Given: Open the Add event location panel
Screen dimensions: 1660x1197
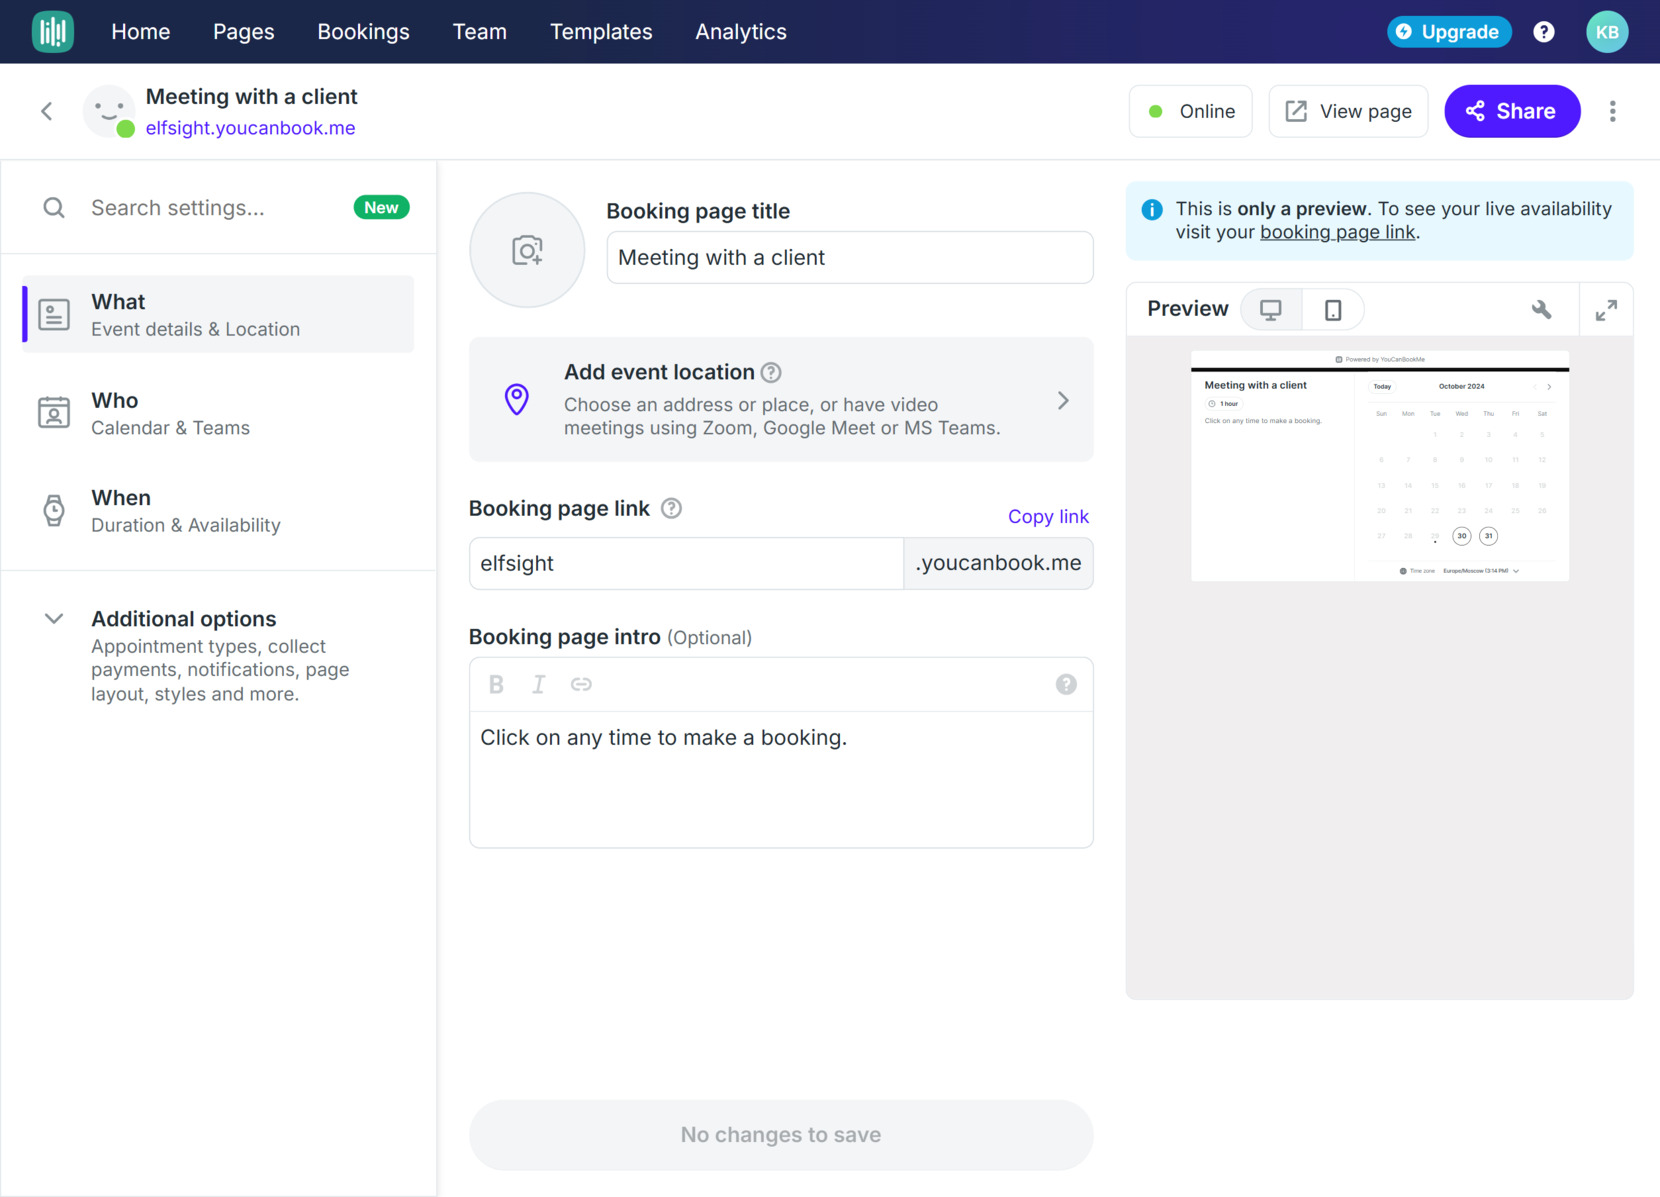Looking at the screenshot, I should click(x=781, y=399).
